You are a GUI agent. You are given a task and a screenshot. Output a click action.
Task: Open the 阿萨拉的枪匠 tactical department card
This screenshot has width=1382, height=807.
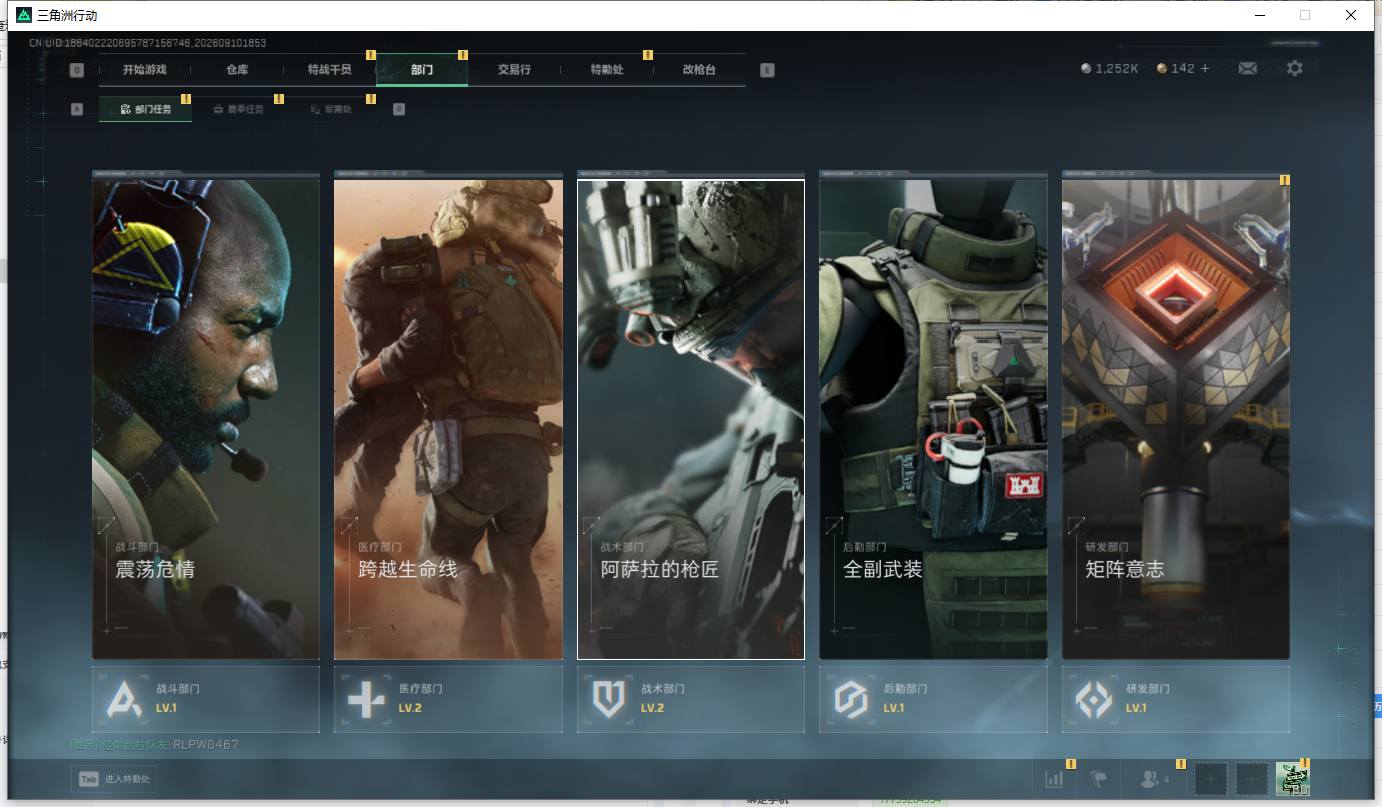tap(691, 419)
